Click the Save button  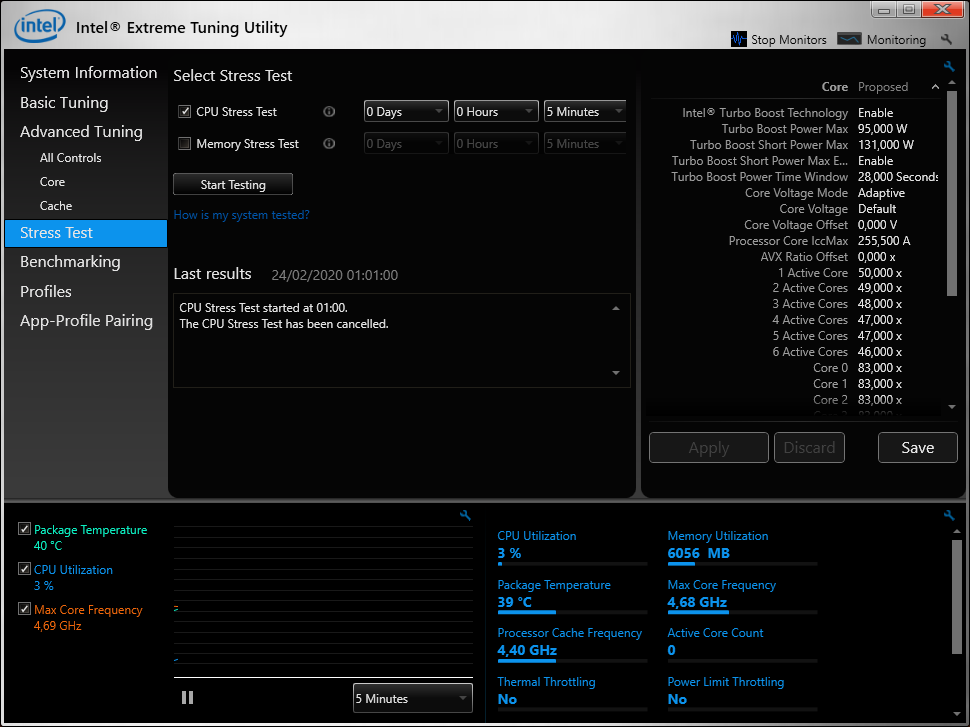pos(917,447)
